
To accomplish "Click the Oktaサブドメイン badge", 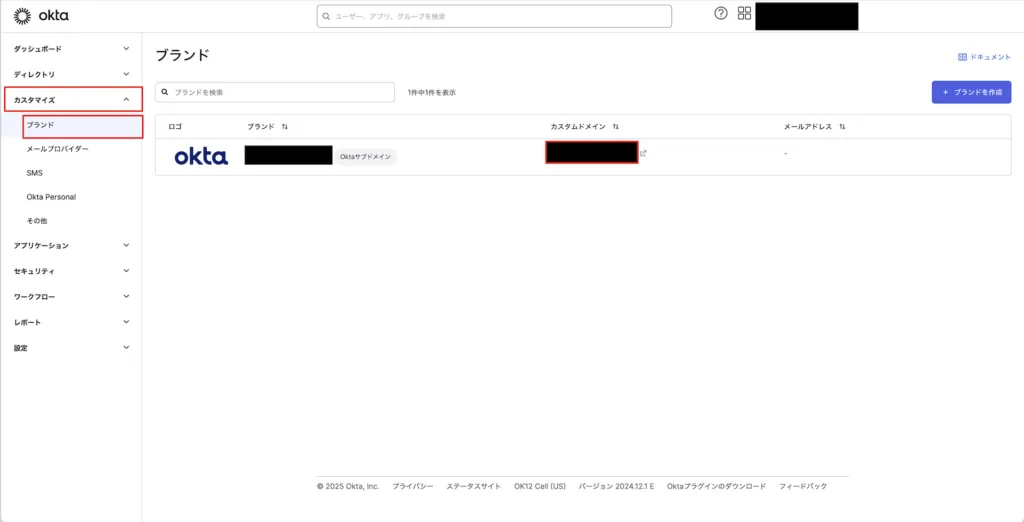I will pyautogui.click(x=366, y=157).
